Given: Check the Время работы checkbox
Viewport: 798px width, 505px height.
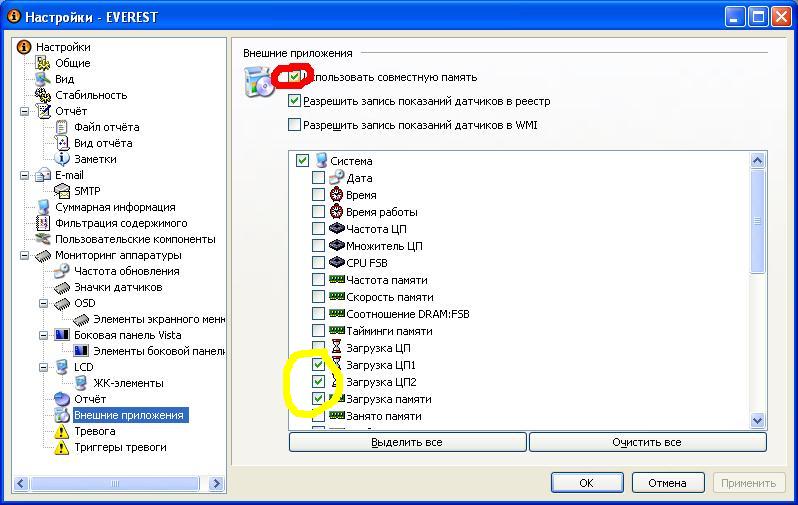Looking at the screenshot, I should click(318, 212).
